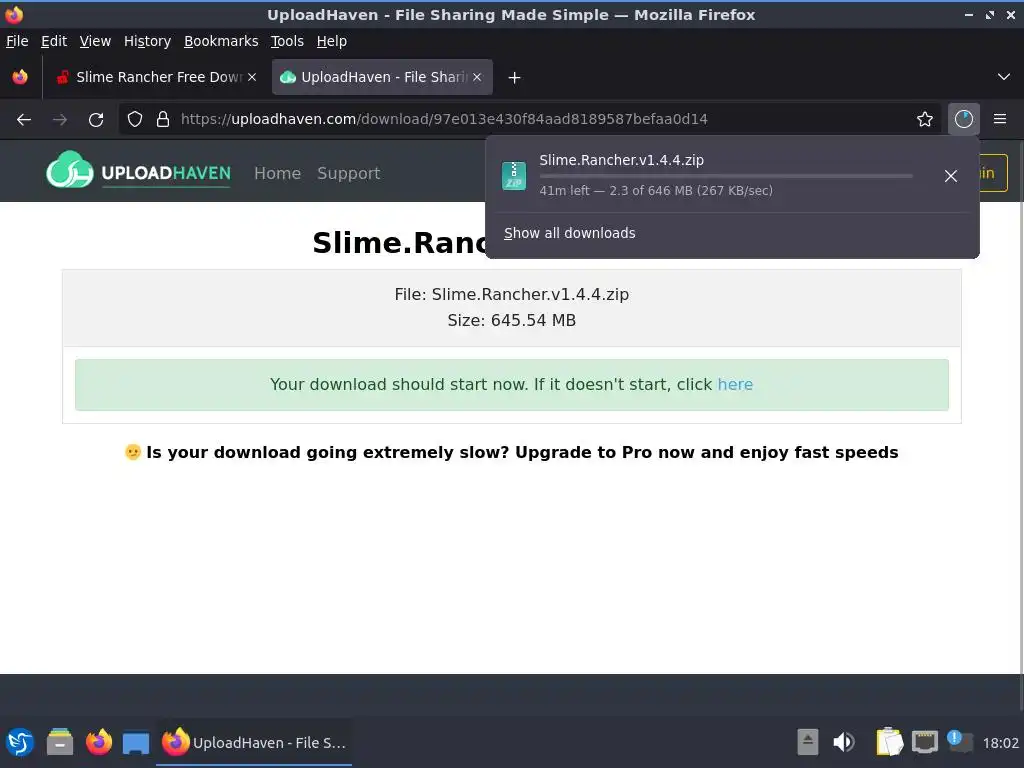
Task: Select the UploadHaven - File Sharing tab
Action: [382, 77]
